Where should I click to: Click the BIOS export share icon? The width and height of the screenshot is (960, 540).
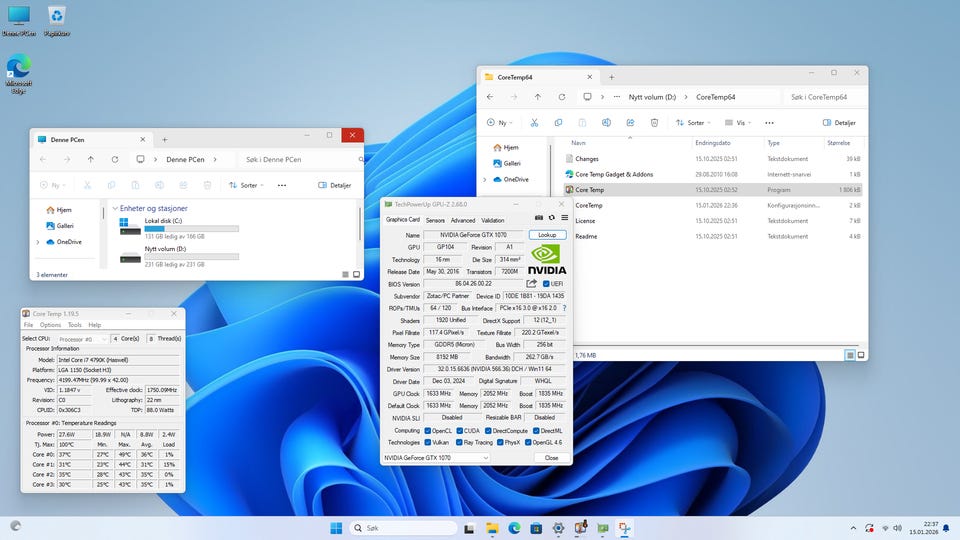[x=532, y=284]
